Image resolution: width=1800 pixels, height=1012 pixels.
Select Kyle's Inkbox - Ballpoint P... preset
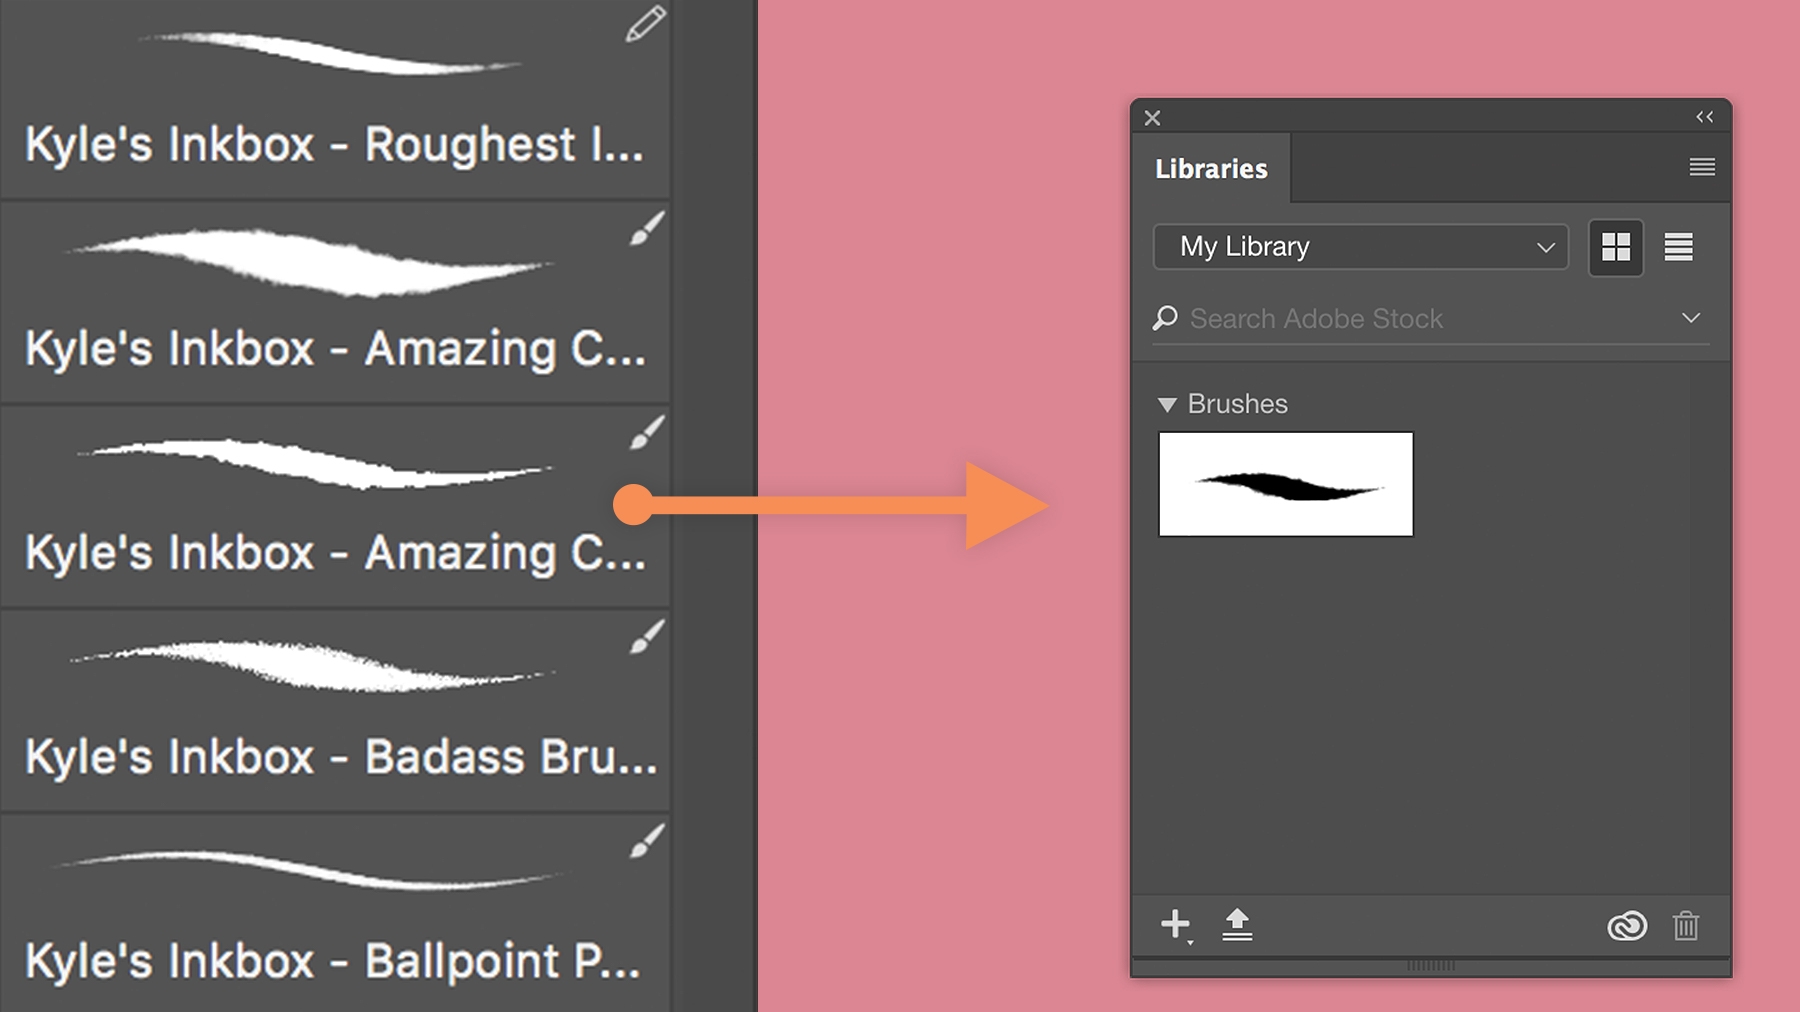[335, 913]
